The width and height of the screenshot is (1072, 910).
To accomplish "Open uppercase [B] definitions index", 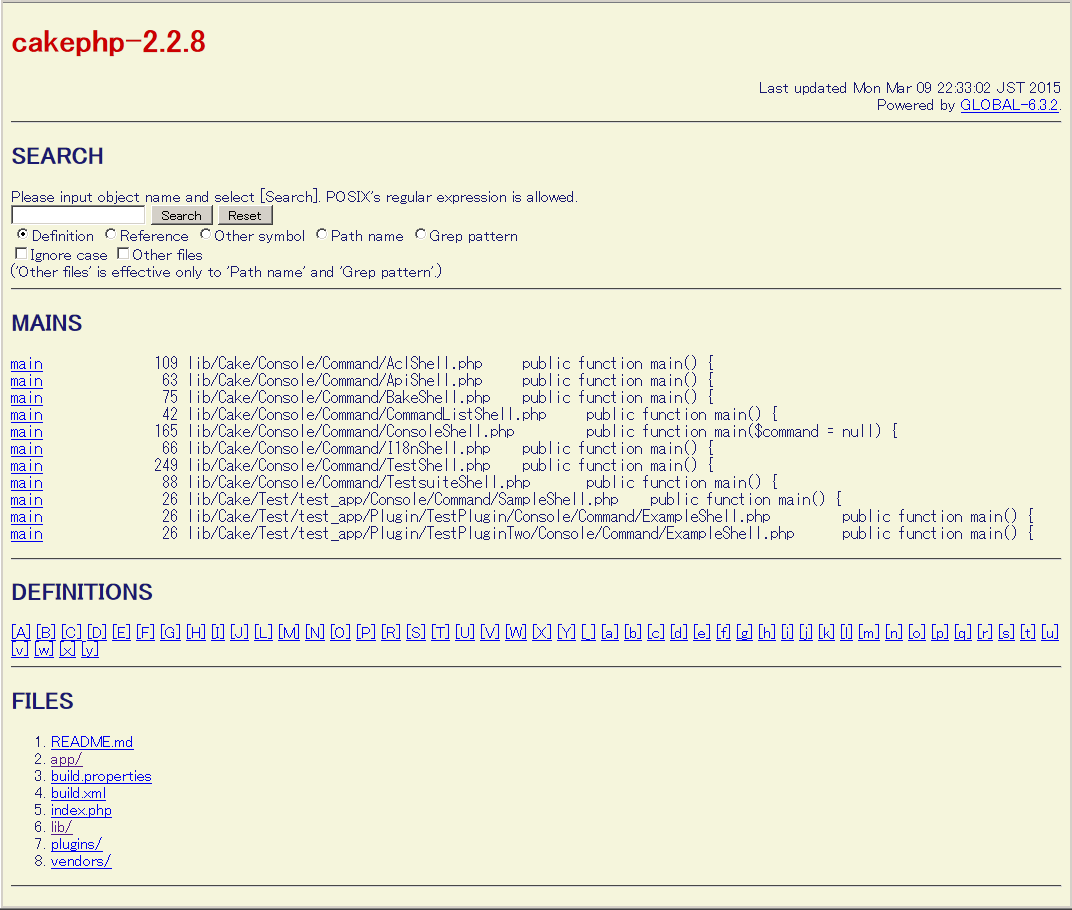I will coord(46,632).
